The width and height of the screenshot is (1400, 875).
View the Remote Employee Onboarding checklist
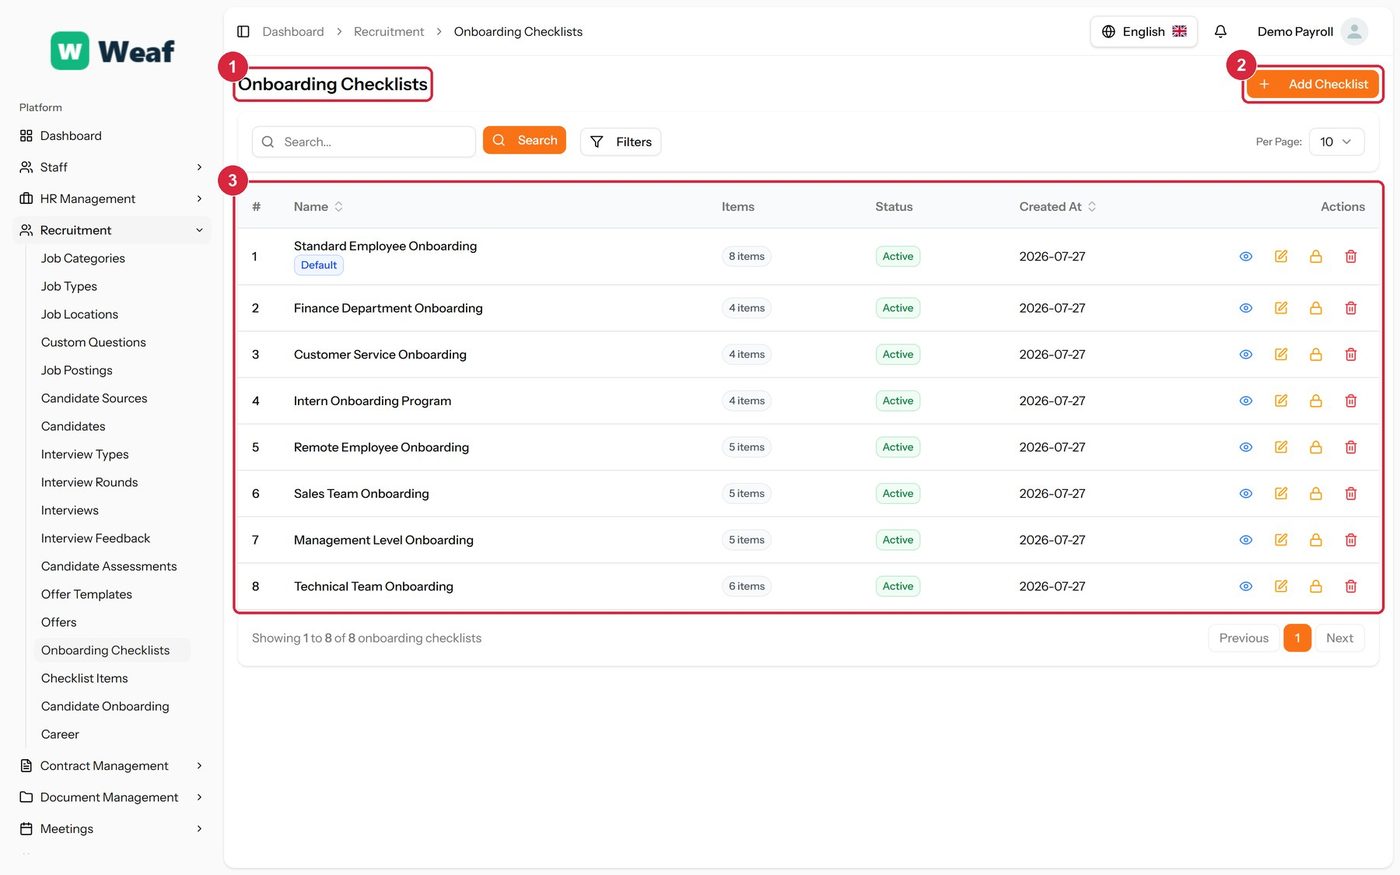[1246, 447]
